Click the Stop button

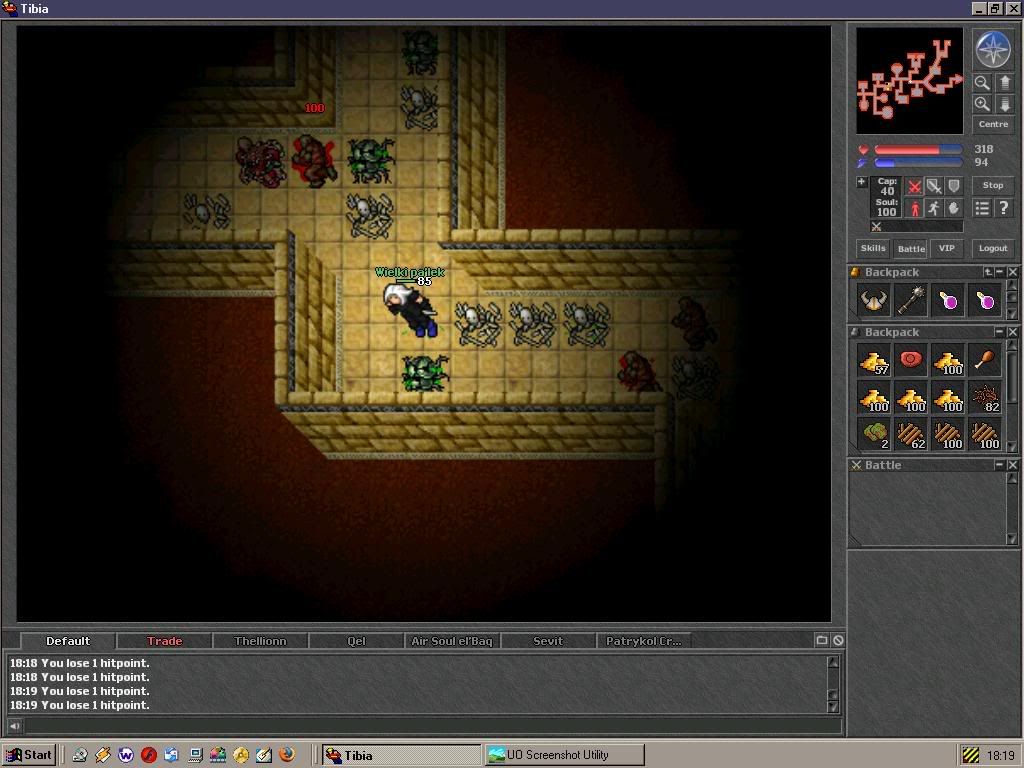coord(993,185)
